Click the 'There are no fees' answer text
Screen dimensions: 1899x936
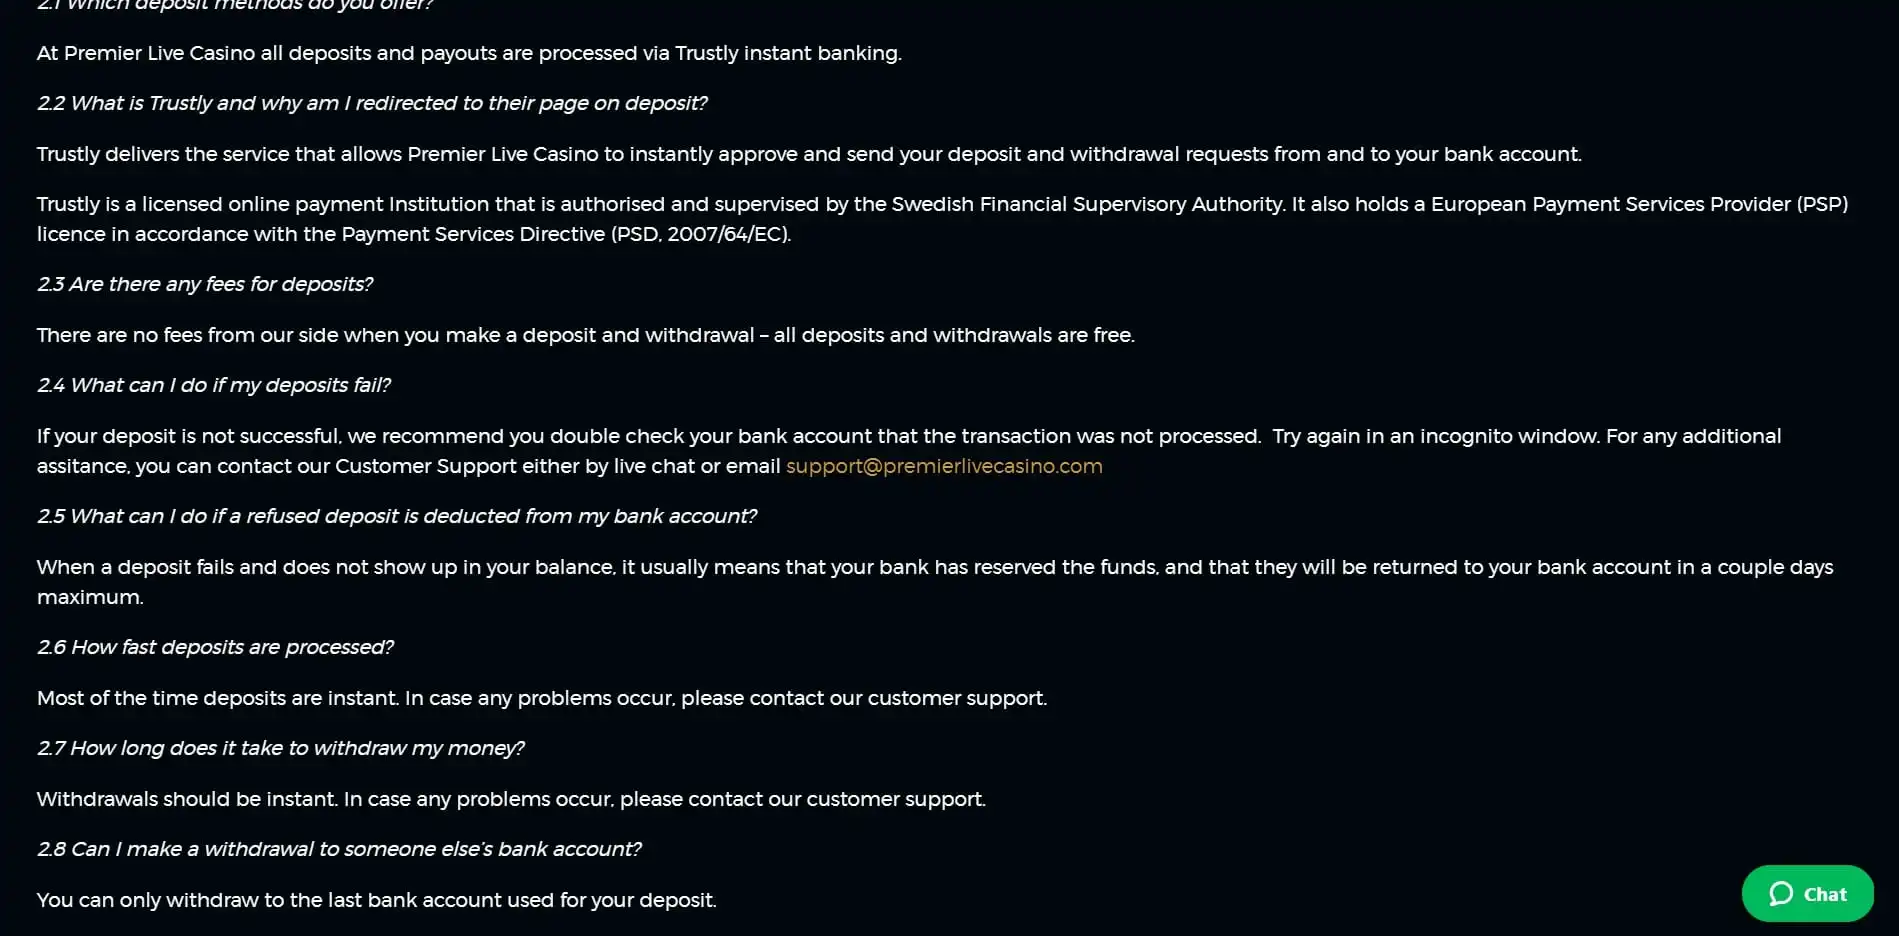click(x=585, y=335)
